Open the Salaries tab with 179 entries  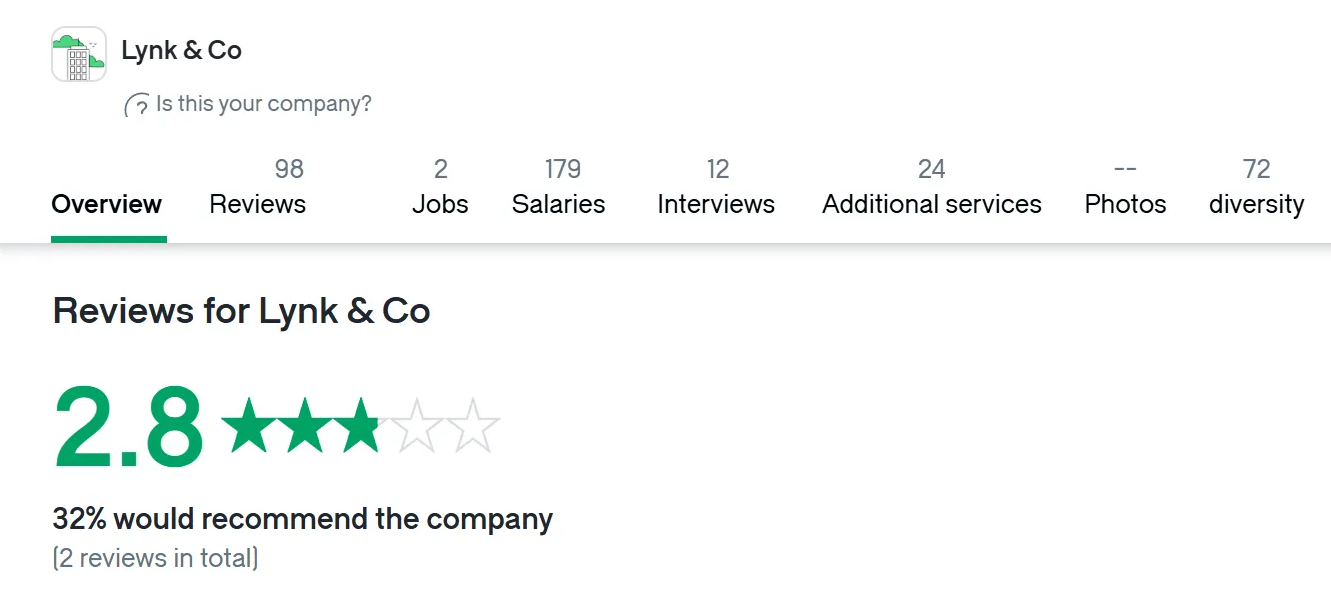(559, 187)
